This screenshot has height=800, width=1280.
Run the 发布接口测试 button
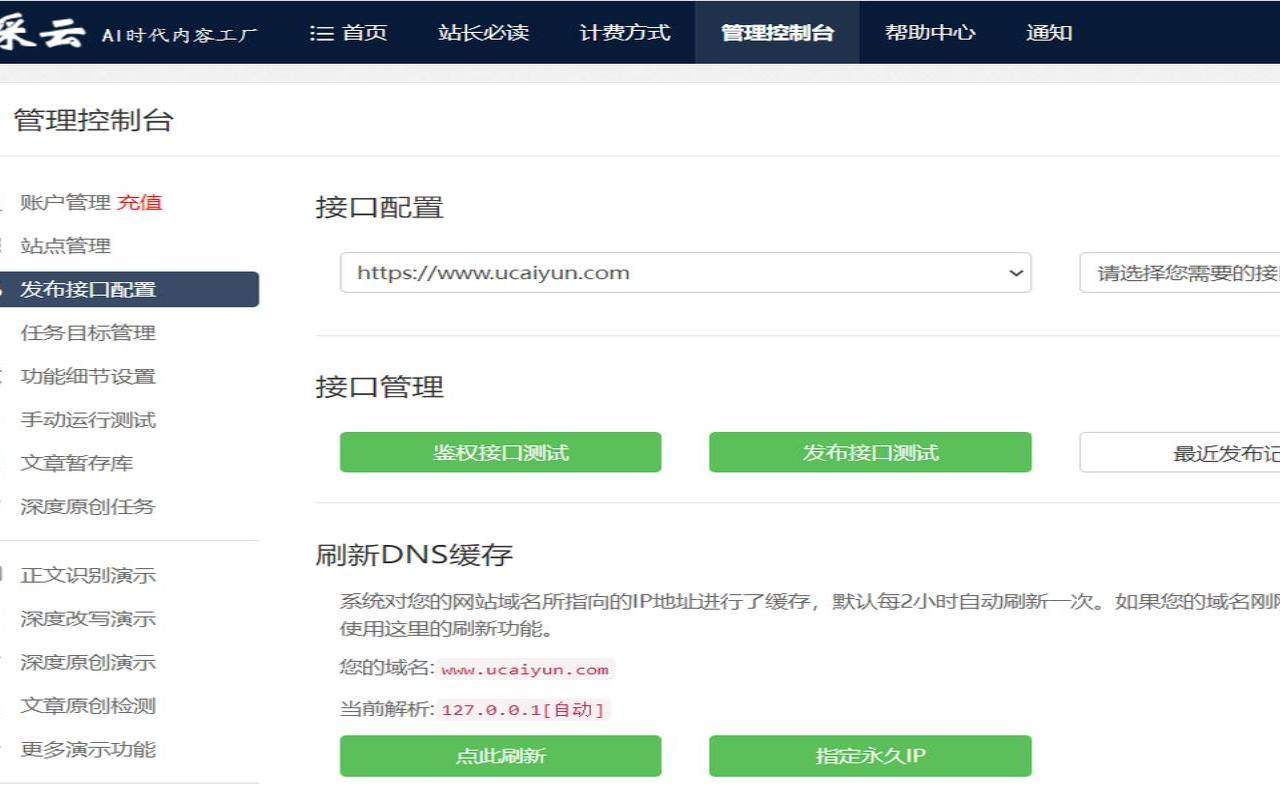coord(870,452)
